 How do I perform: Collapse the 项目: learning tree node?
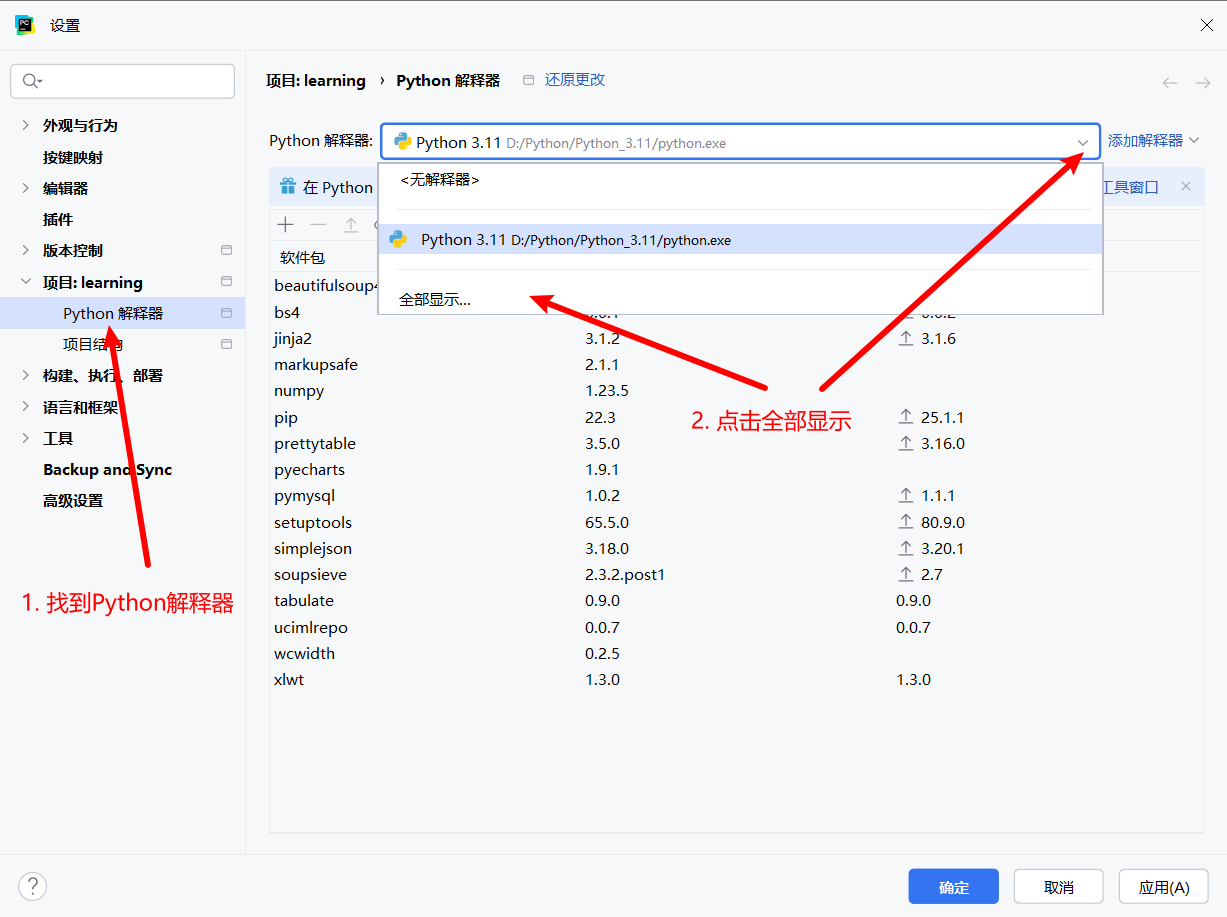(26, 282)
